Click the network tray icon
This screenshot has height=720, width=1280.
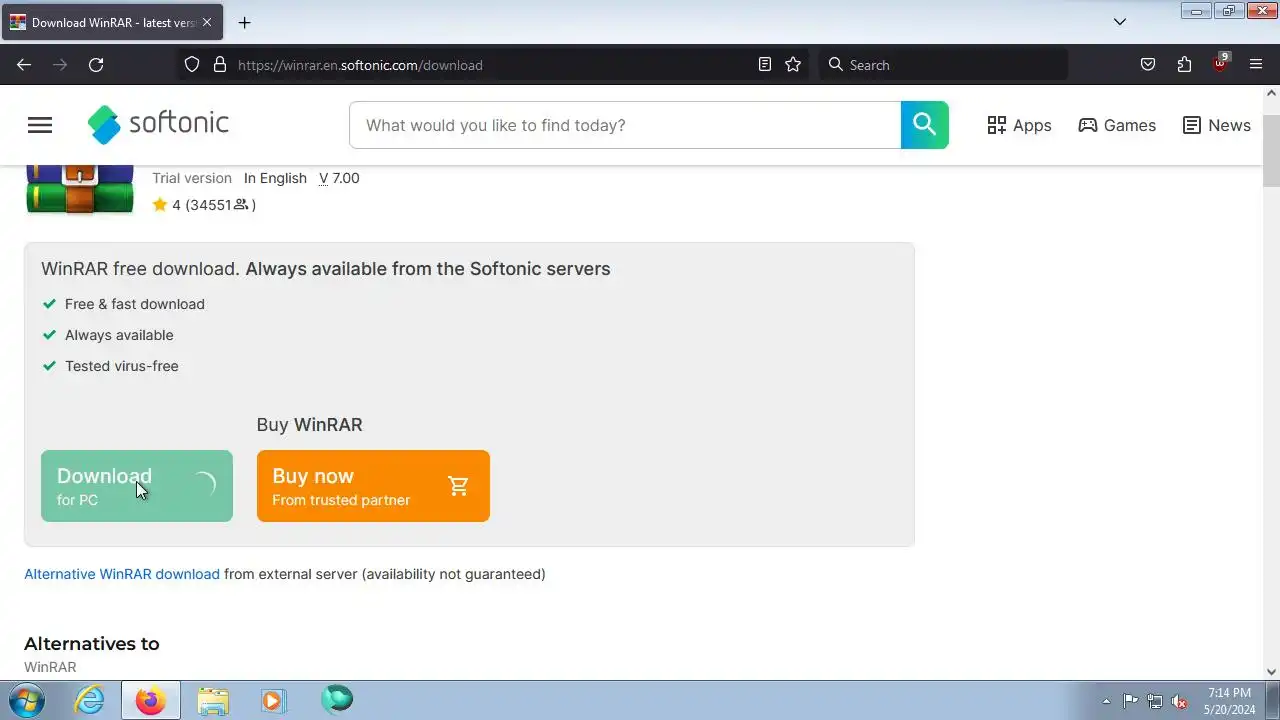[1155, 701]
